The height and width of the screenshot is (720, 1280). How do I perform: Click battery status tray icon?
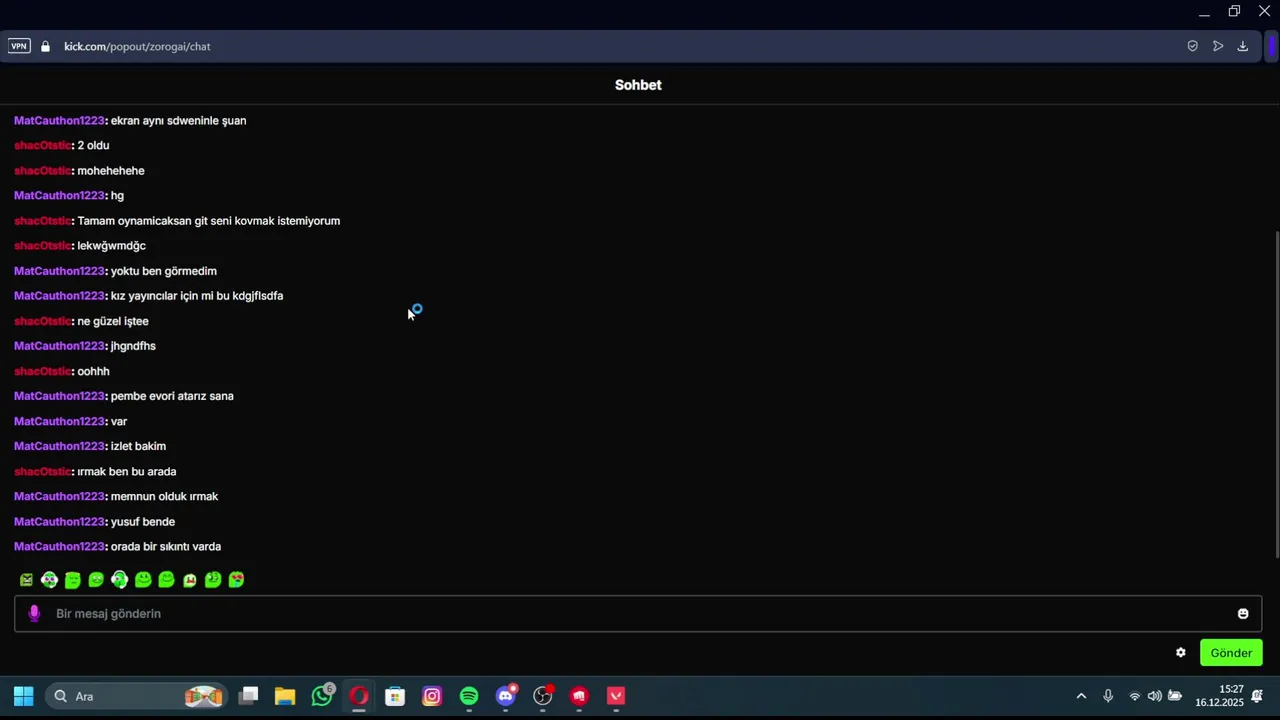pyautogui.click(x=1175, y=696)
